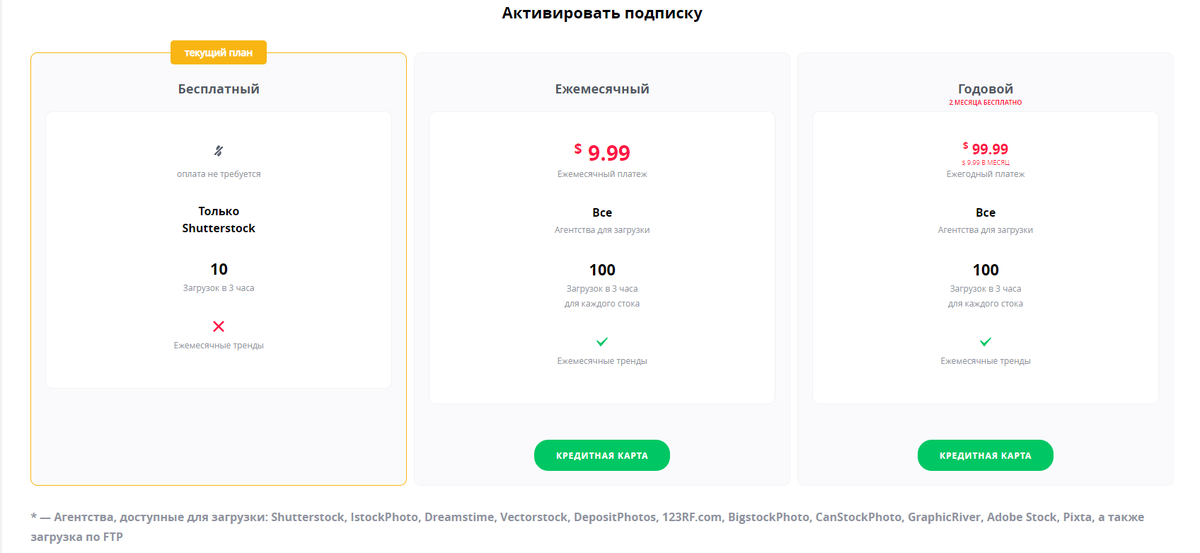
Task: Click the $9.99 monthly price
Action: (x=602, y=152)
